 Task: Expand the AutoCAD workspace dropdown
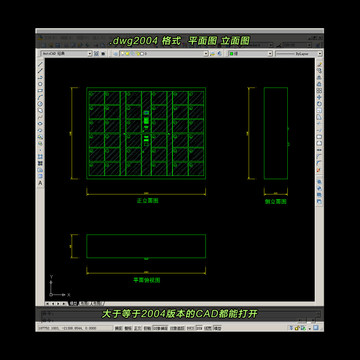[x=90, y=53]
